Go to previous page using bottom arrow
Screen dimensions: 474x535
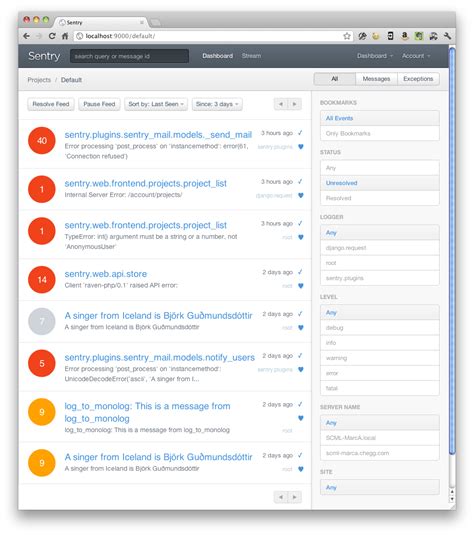coord(281,497)
